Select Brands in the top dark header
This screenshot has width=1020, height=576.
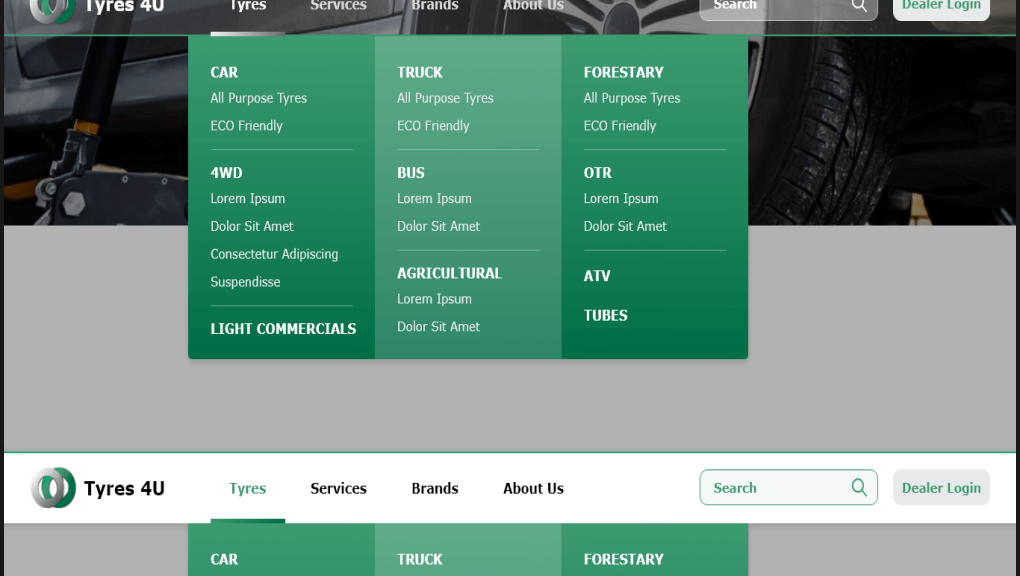[435, 6]
